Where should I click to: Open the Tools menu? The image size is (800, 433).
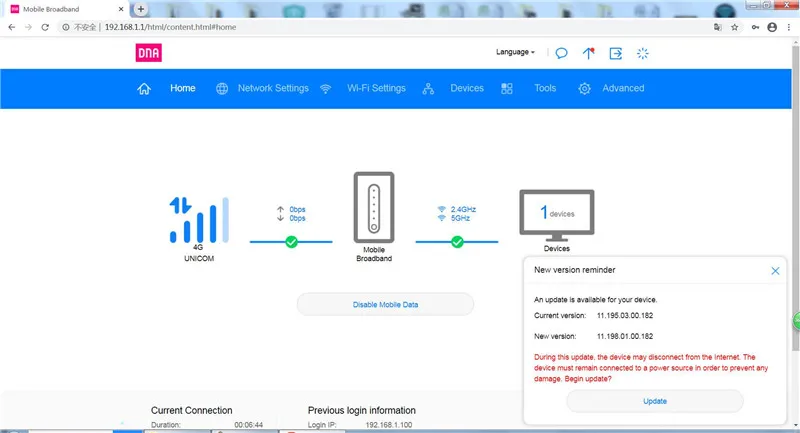click(x=545, y=88)
